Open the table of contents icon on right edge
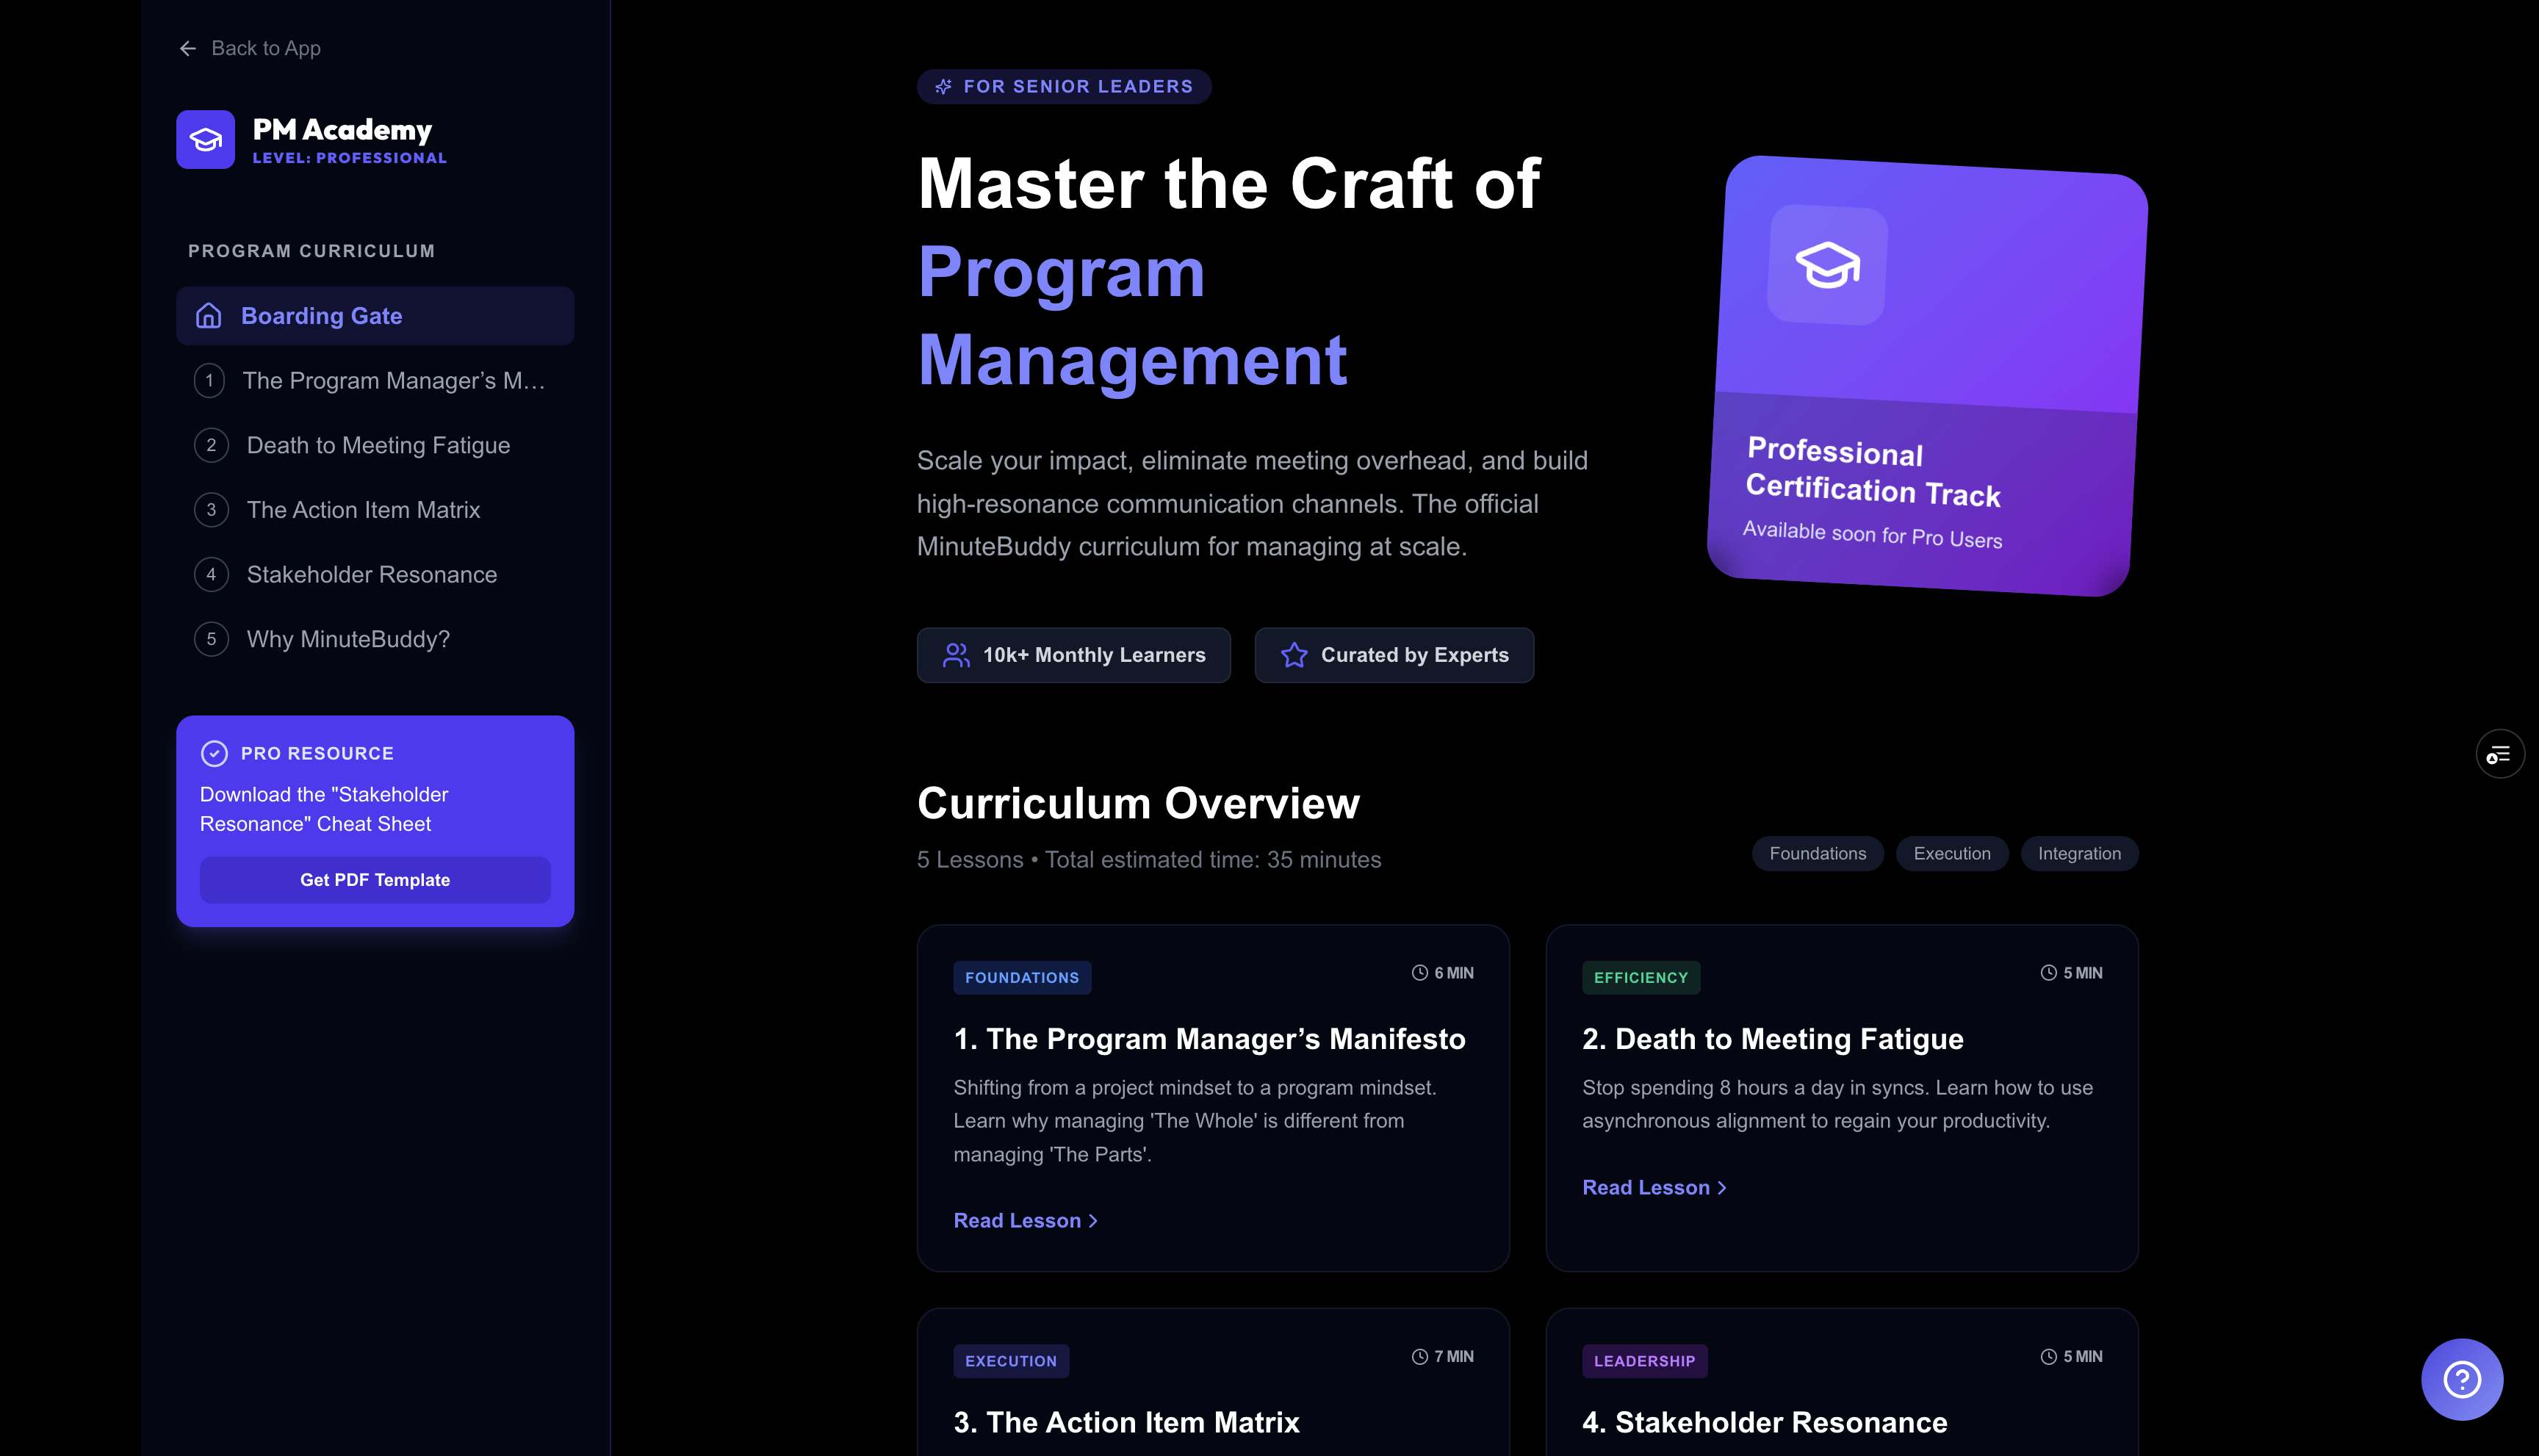 2499,754
